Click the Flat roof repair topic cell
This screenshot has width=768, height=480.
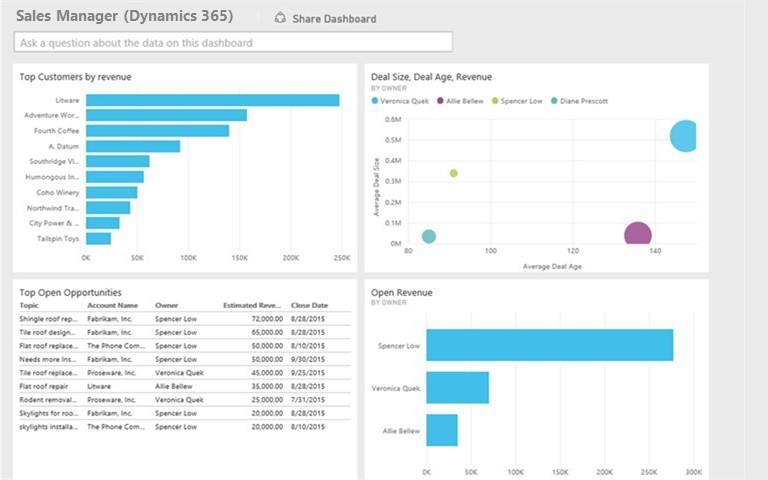click(44, 386)
